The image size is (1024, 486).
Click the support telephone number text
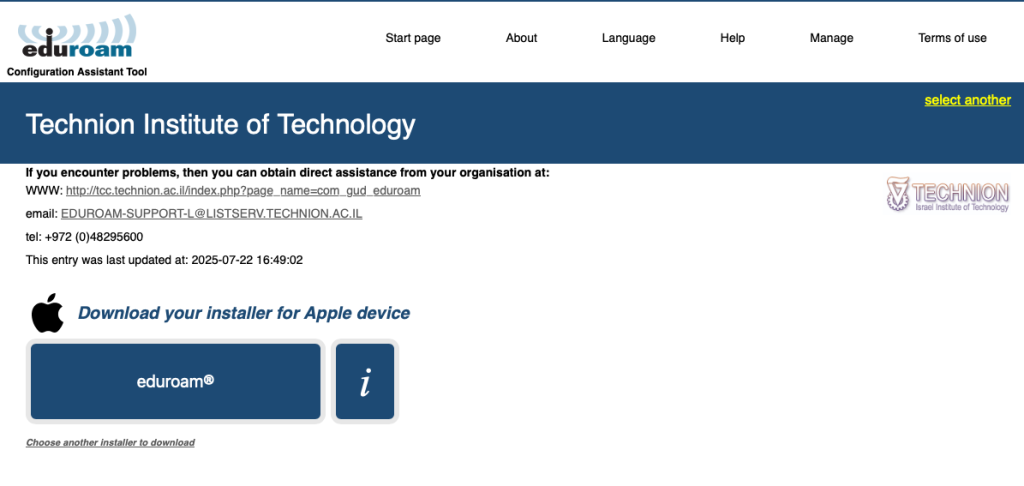(84, 237)
